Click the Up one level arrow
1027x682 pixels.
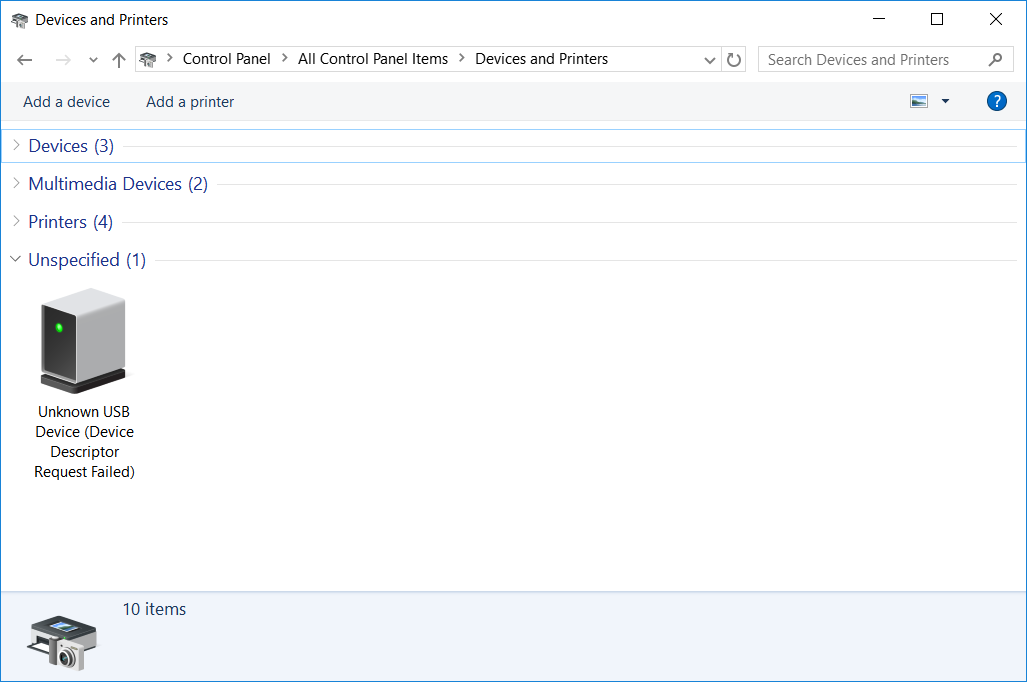coord(119,60)
